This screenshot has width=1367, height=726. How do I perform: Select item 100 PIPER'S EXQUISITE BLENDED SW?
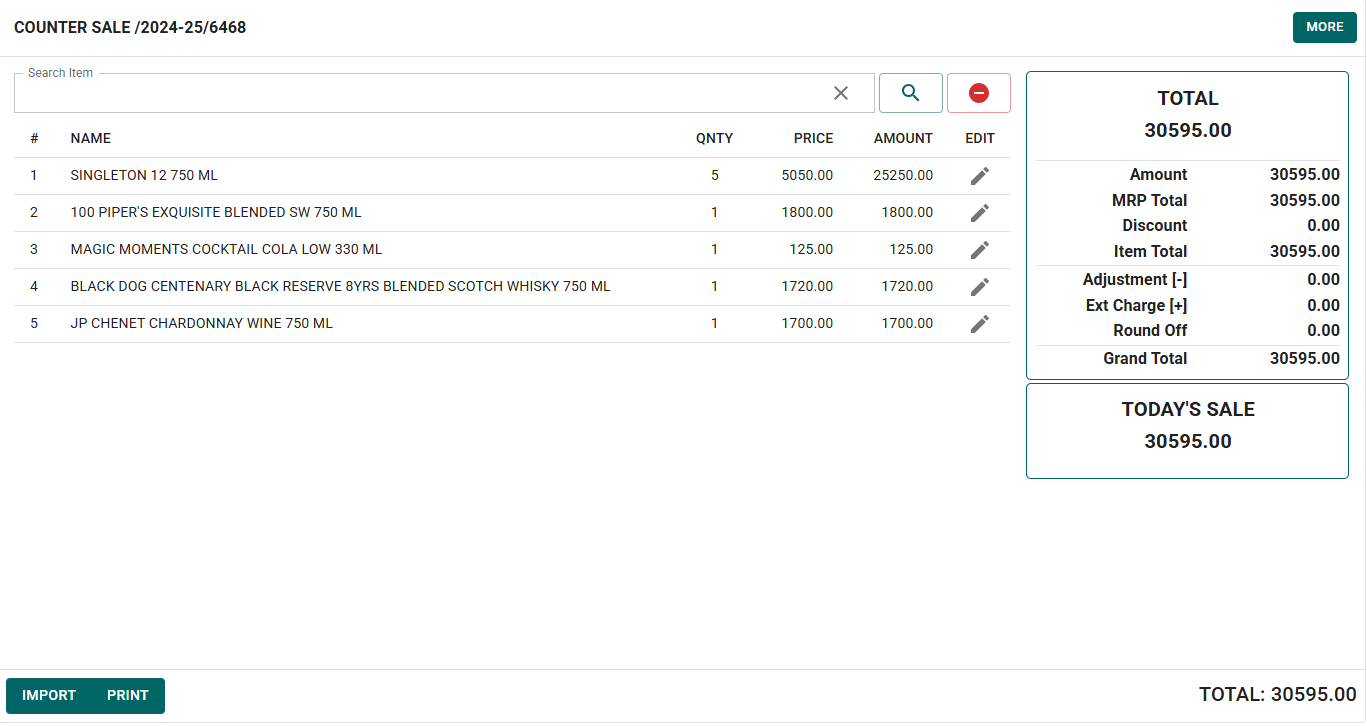point(216,212)
